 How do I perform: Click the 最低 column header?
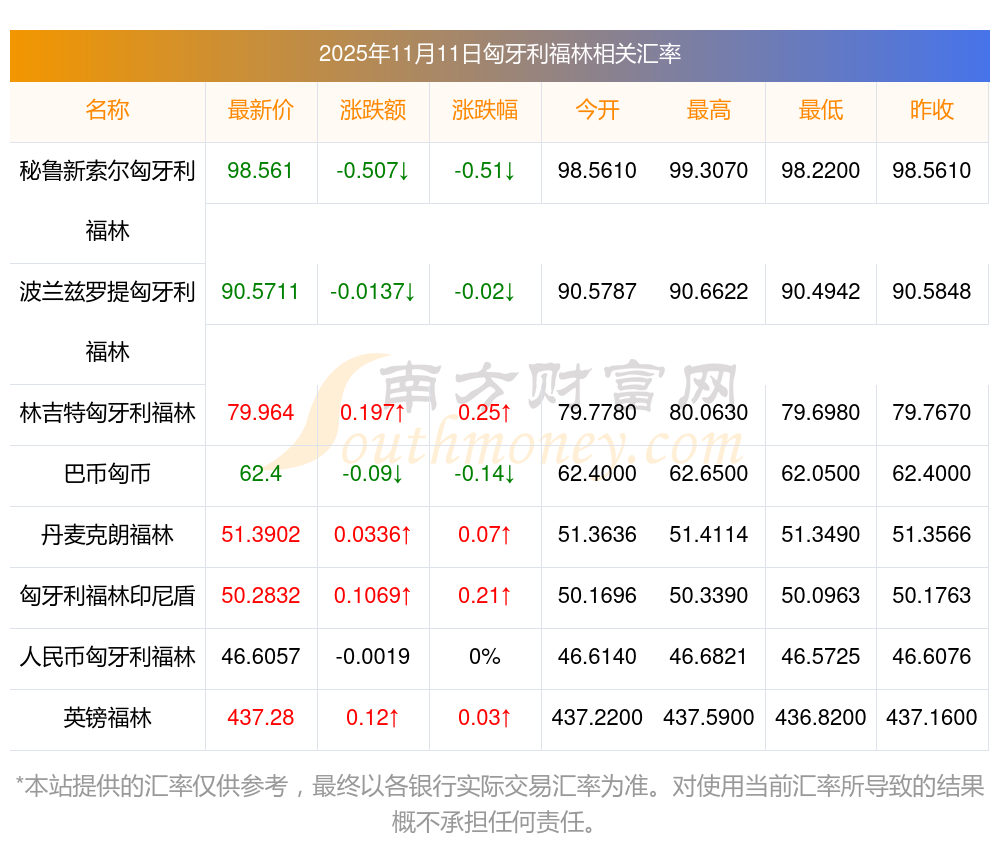coord(821,110)
